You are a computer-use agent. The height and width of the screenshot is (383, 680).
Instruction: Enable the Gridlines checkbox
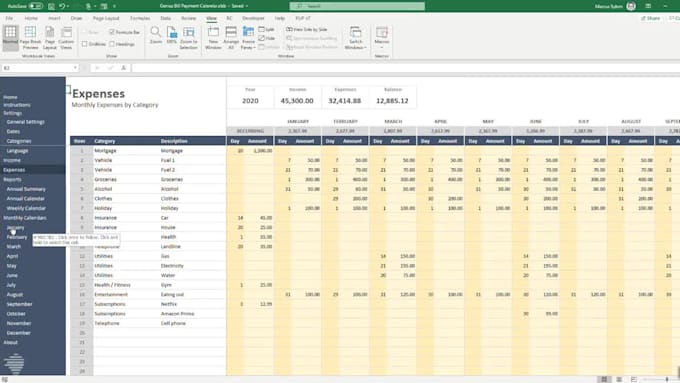85,44
